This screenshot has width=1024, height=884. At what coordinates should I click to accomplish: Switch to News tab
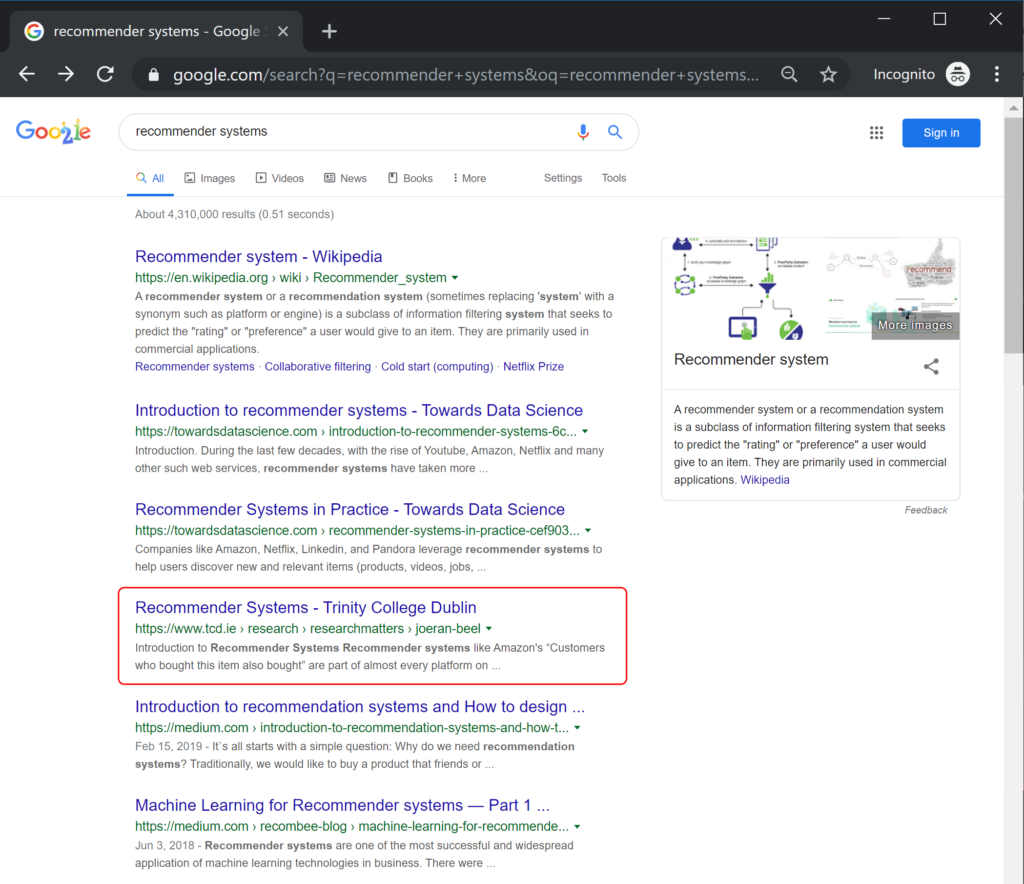345,178
